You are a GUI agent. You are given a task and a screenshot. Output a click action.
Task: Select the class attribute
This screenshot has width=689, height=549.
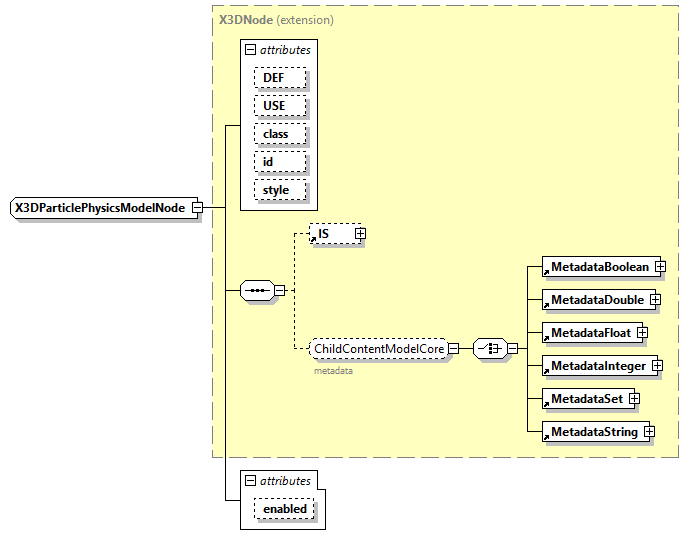280,134
